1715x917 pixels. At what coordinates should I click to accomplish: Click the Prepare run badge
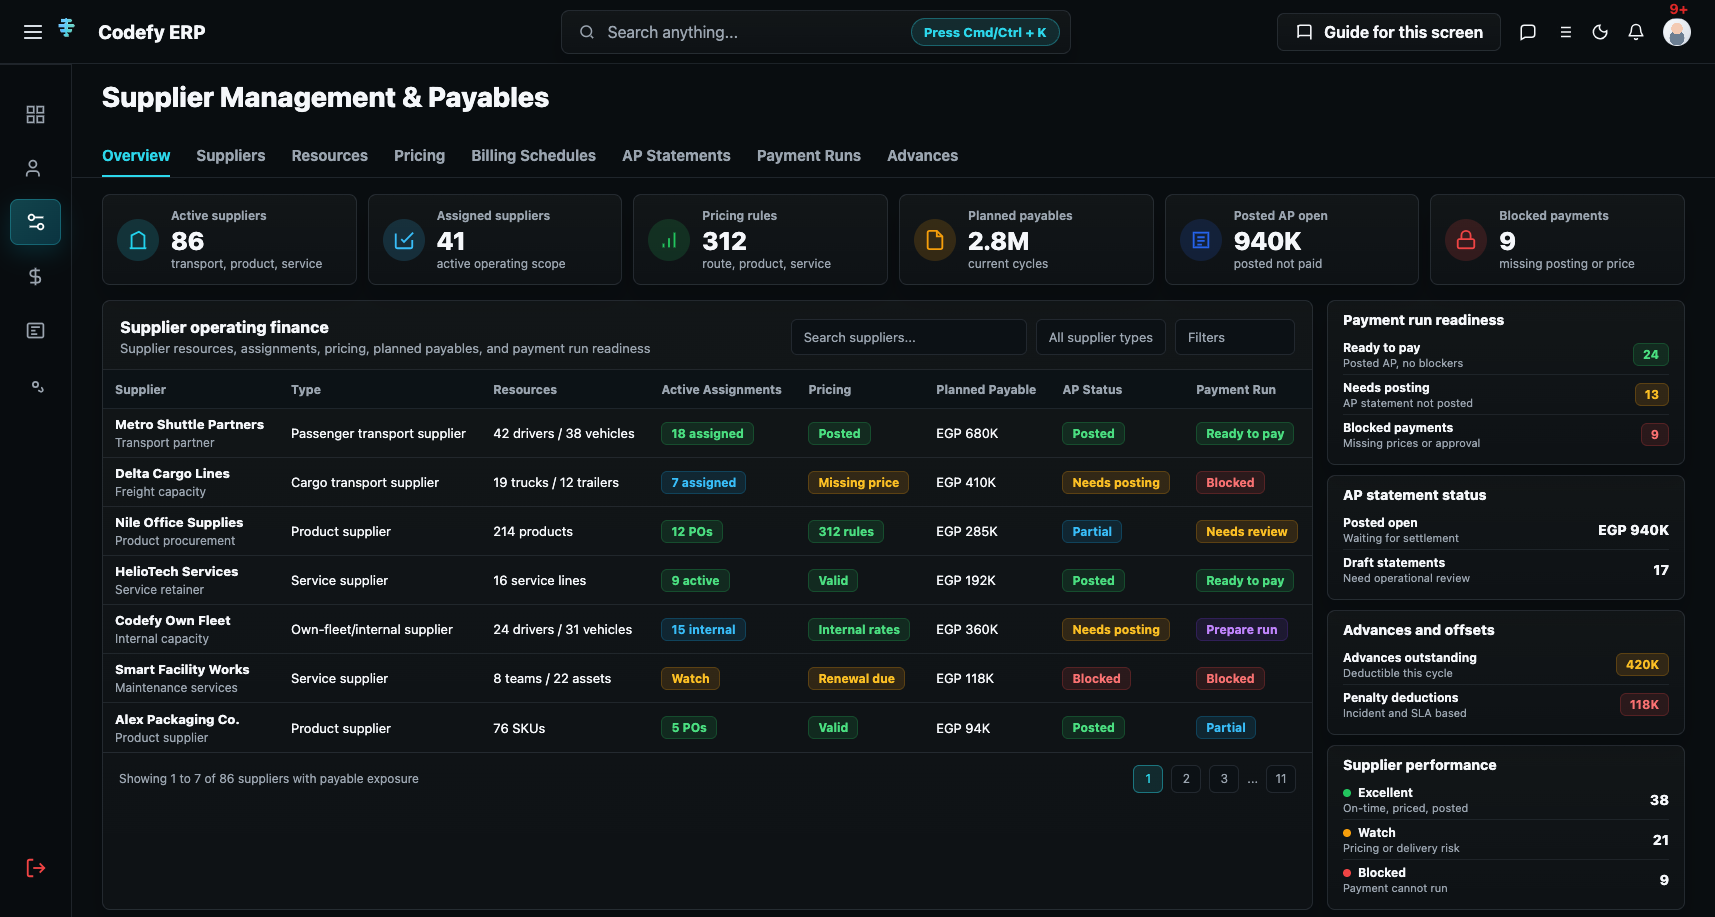[1241, 629]
